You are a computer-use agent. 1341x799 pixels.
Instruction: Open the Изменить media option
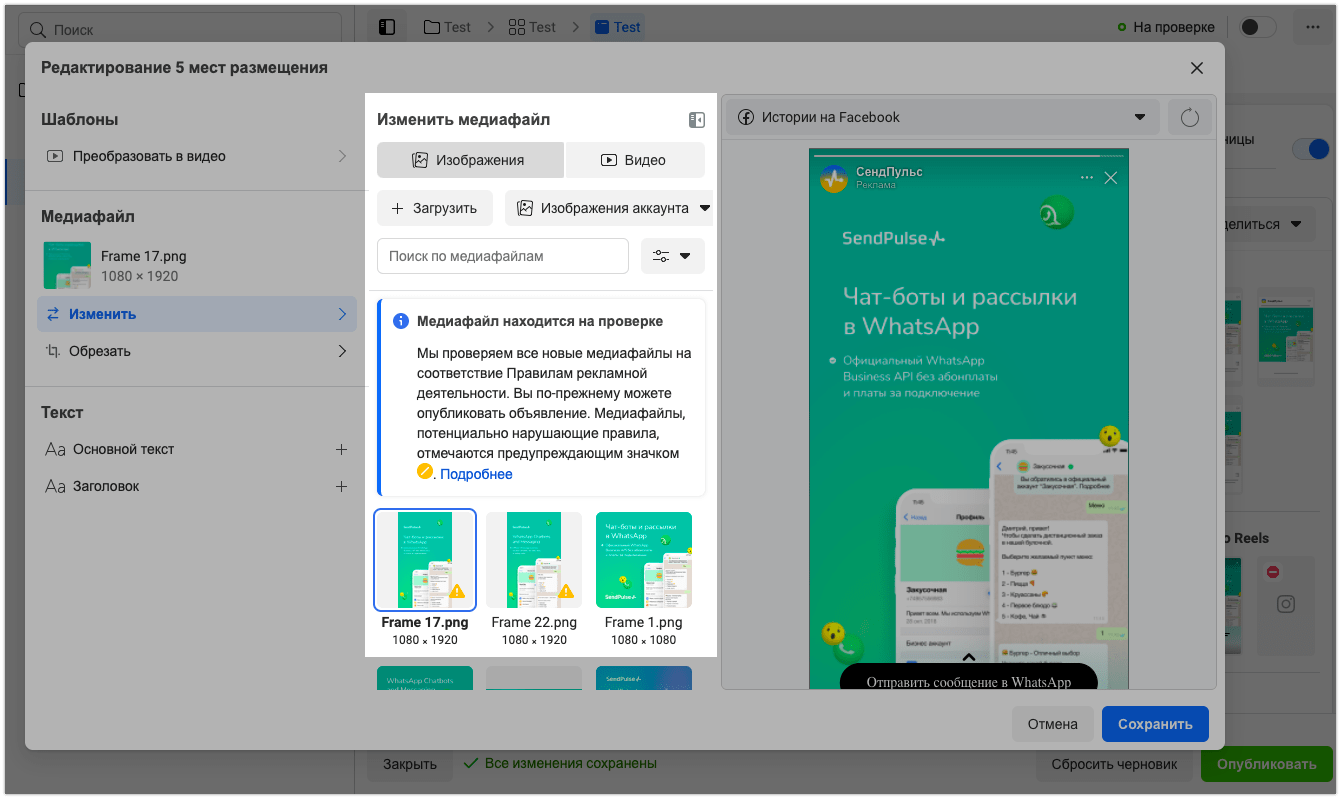pos(196,314)
